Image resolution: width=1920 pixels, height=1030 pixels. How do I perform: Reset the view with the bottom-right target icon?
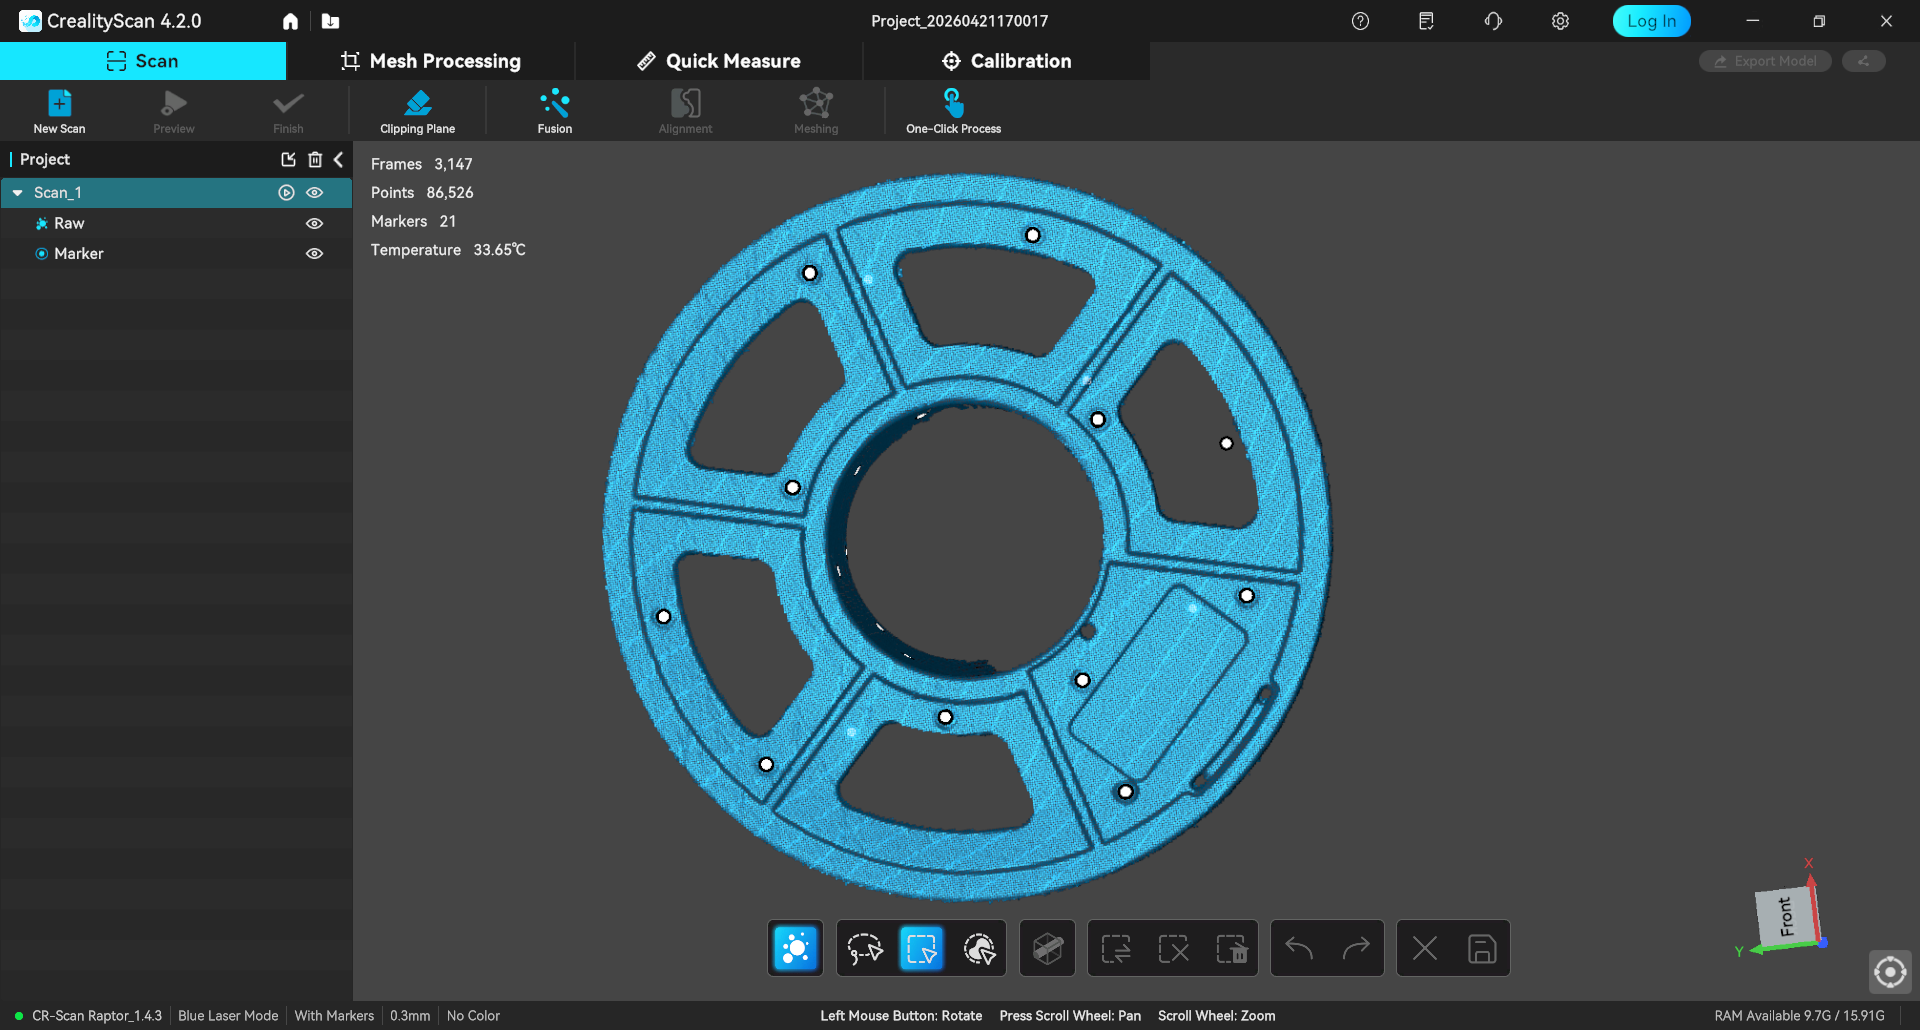pos(1889,971)
